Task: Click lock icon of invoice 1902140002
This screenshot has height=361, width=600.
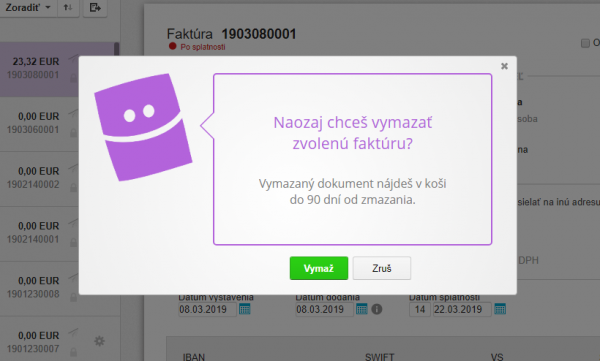Action: pyautogui.click(x=73, y=188)
